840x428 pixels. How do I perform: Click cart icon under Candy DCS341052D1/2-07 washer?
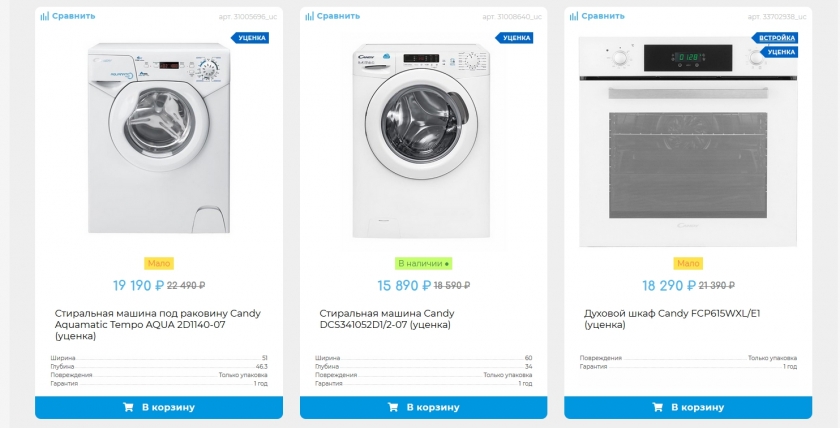pos(393,407)
